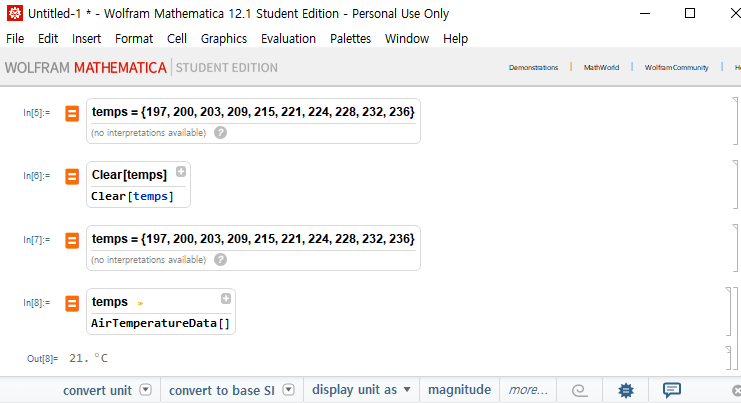The image size is (741, 403).
Task: Click the swirl icon in suggestions bar
Action: 579,390
